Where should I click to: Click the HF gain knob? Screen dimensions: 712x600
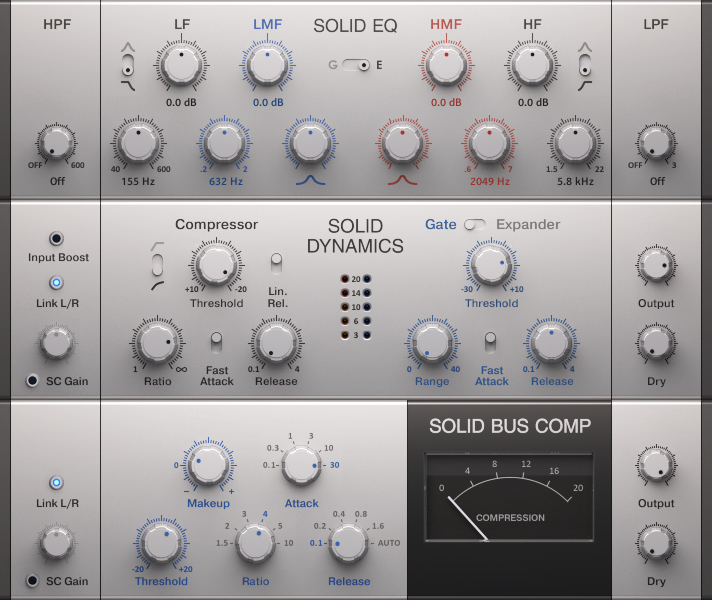pos(532,65)
